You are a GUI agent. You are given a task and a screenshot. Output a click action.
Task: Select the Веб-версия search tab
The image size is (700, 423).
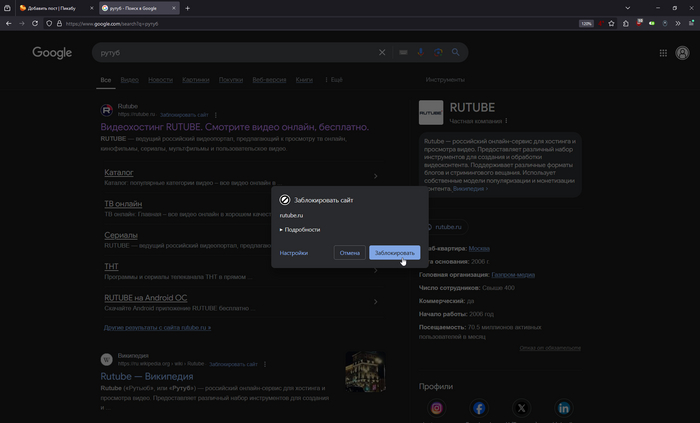coord(269,80)
